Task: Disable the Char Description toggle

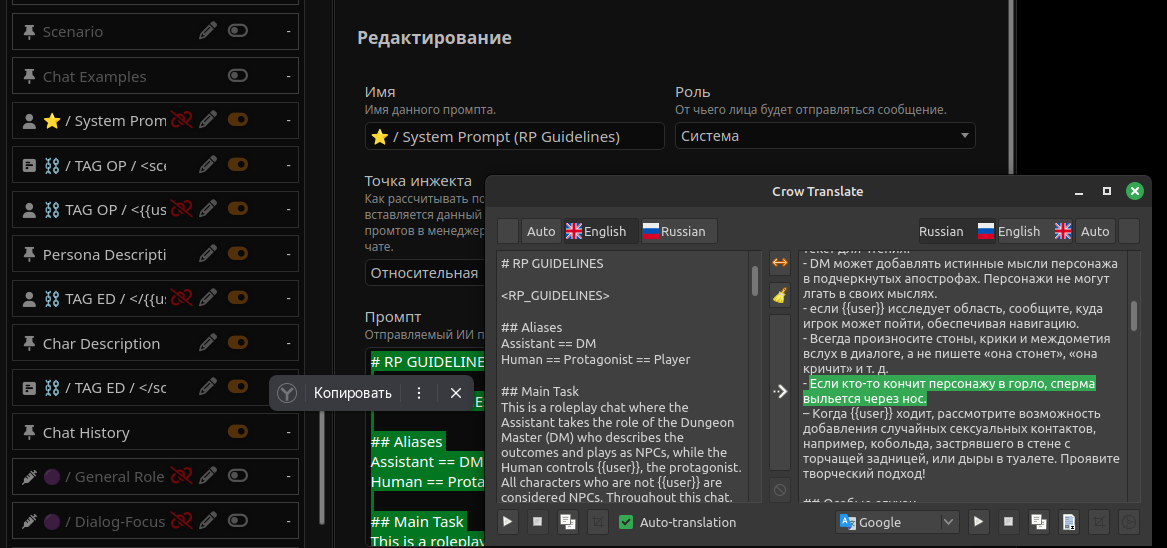Action: tap(237, 342)
